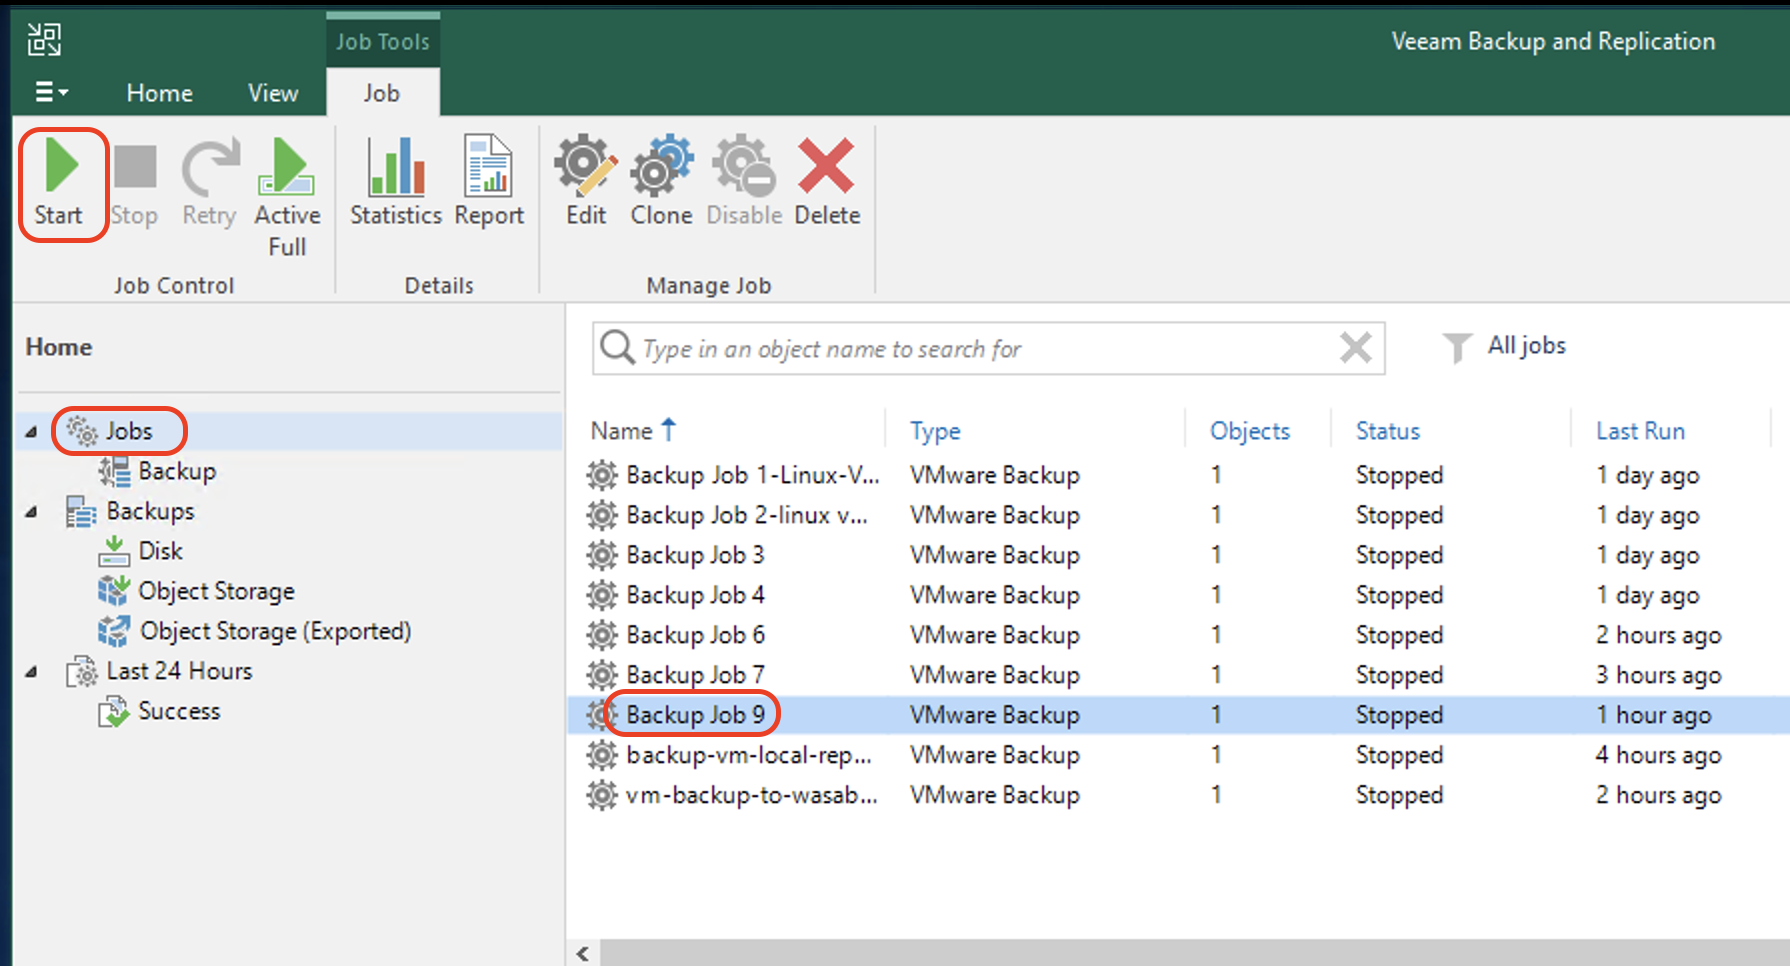Delete the selected job
This screenshot has width=1790, height=966.
coord(827,184)
